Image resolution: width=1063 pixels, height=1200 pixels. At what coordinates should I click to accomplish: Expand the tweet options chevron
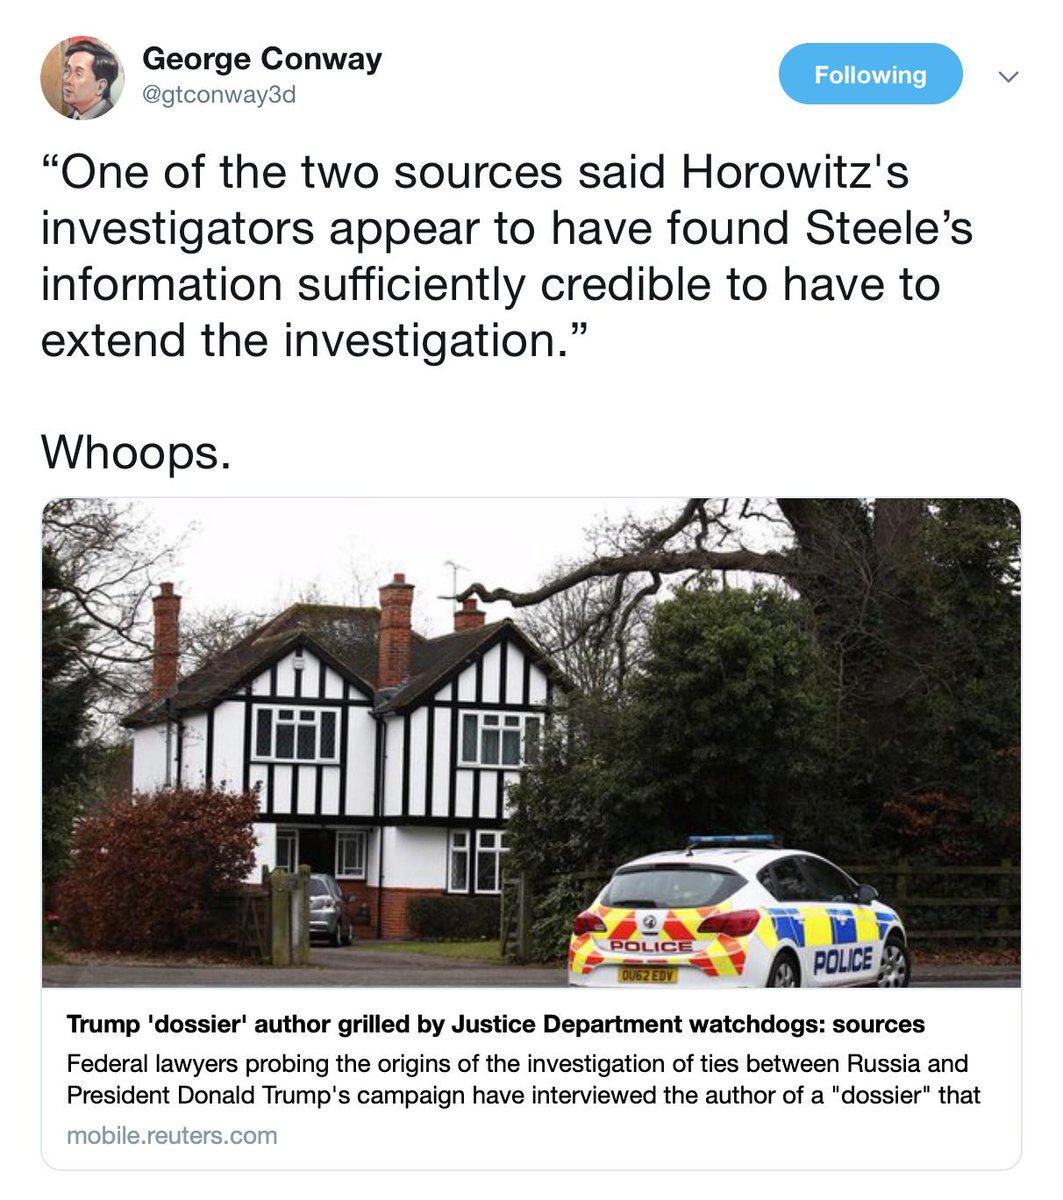pyautogui.click(x=1009, y=77)
